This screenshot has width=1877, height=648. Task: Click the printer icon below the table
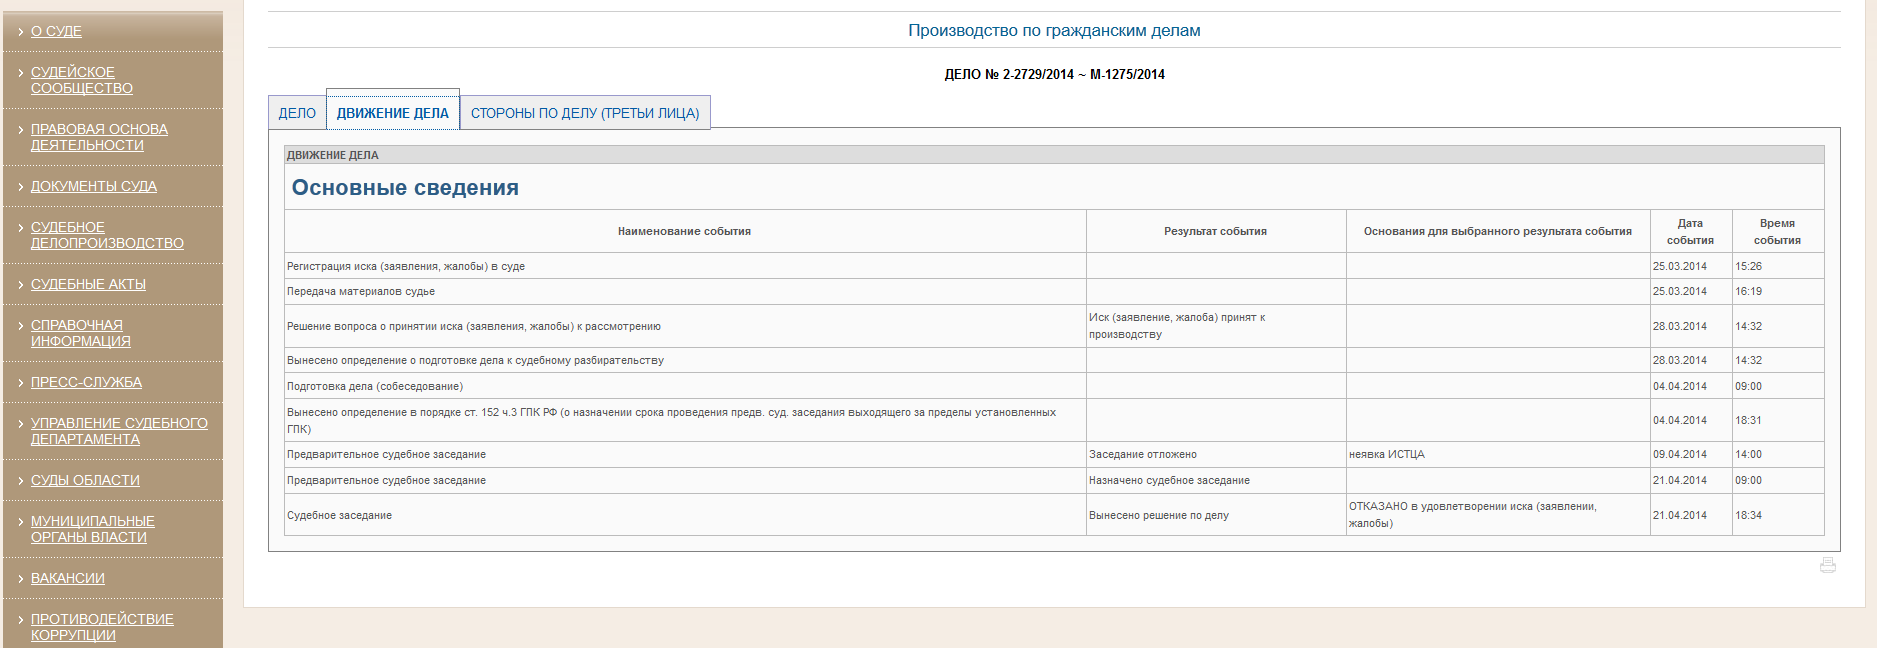point(1827,565)
